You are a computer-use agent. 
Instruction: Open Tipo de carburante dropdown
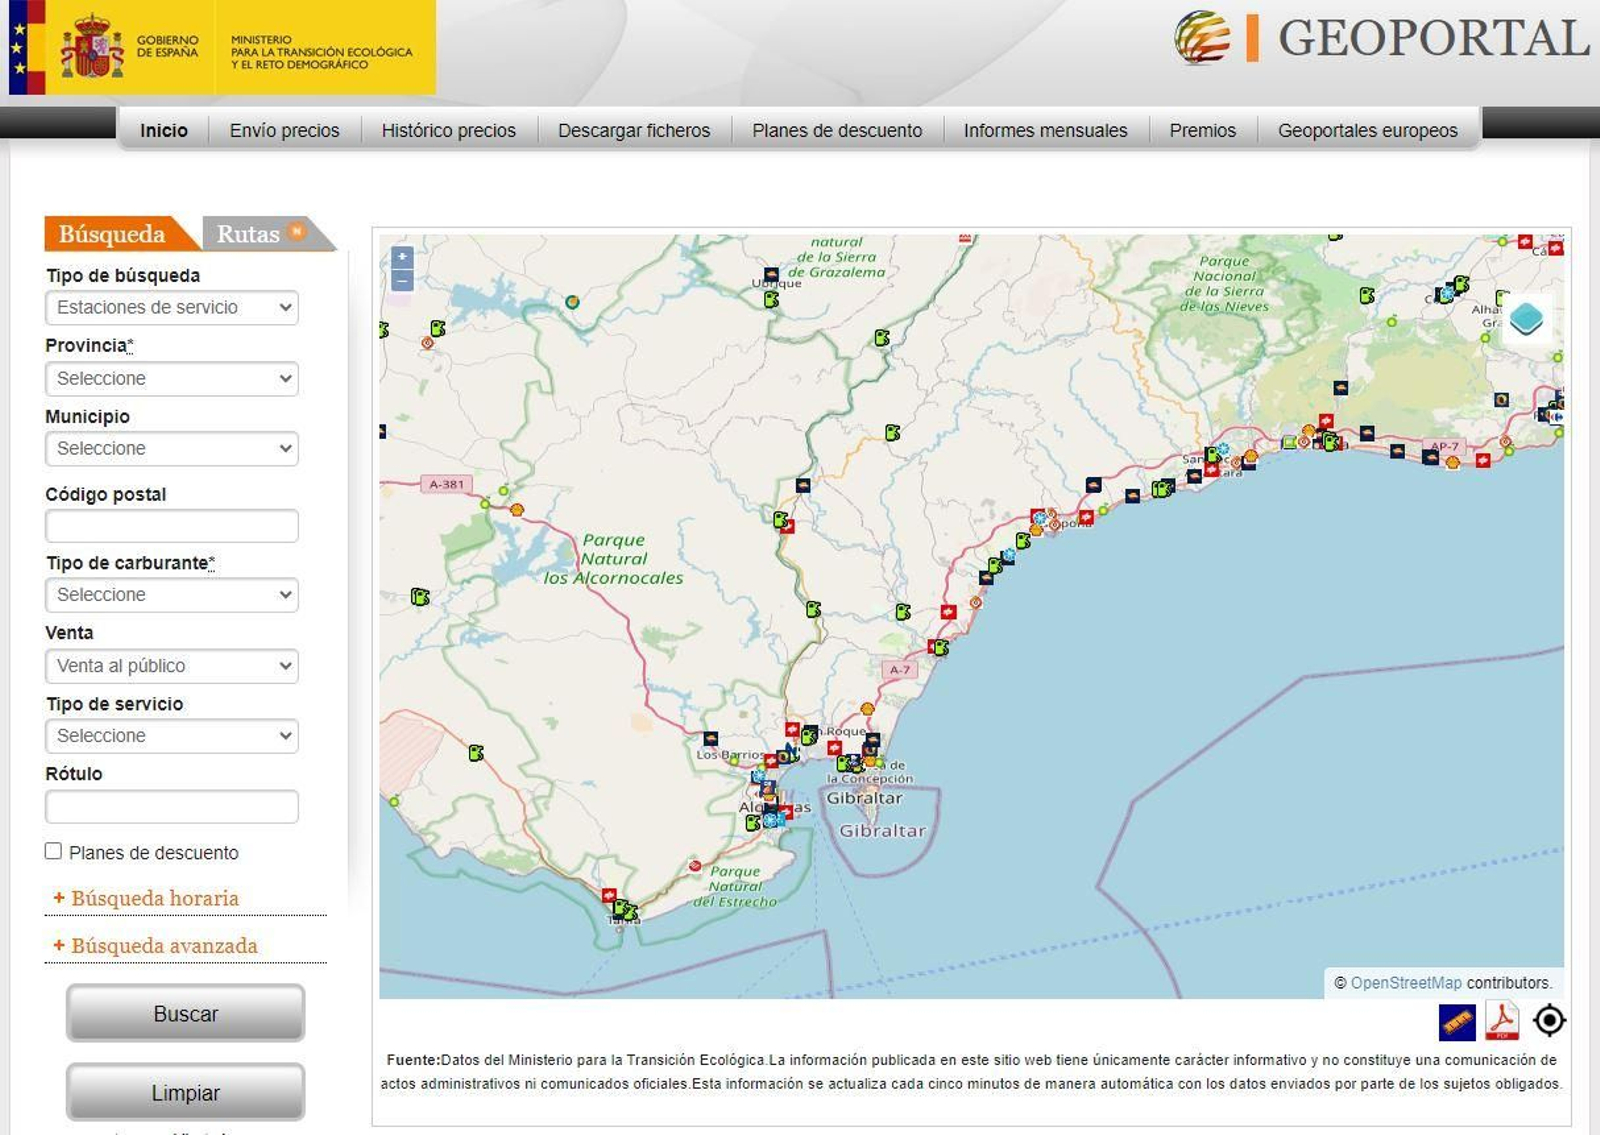coord(171,594)
